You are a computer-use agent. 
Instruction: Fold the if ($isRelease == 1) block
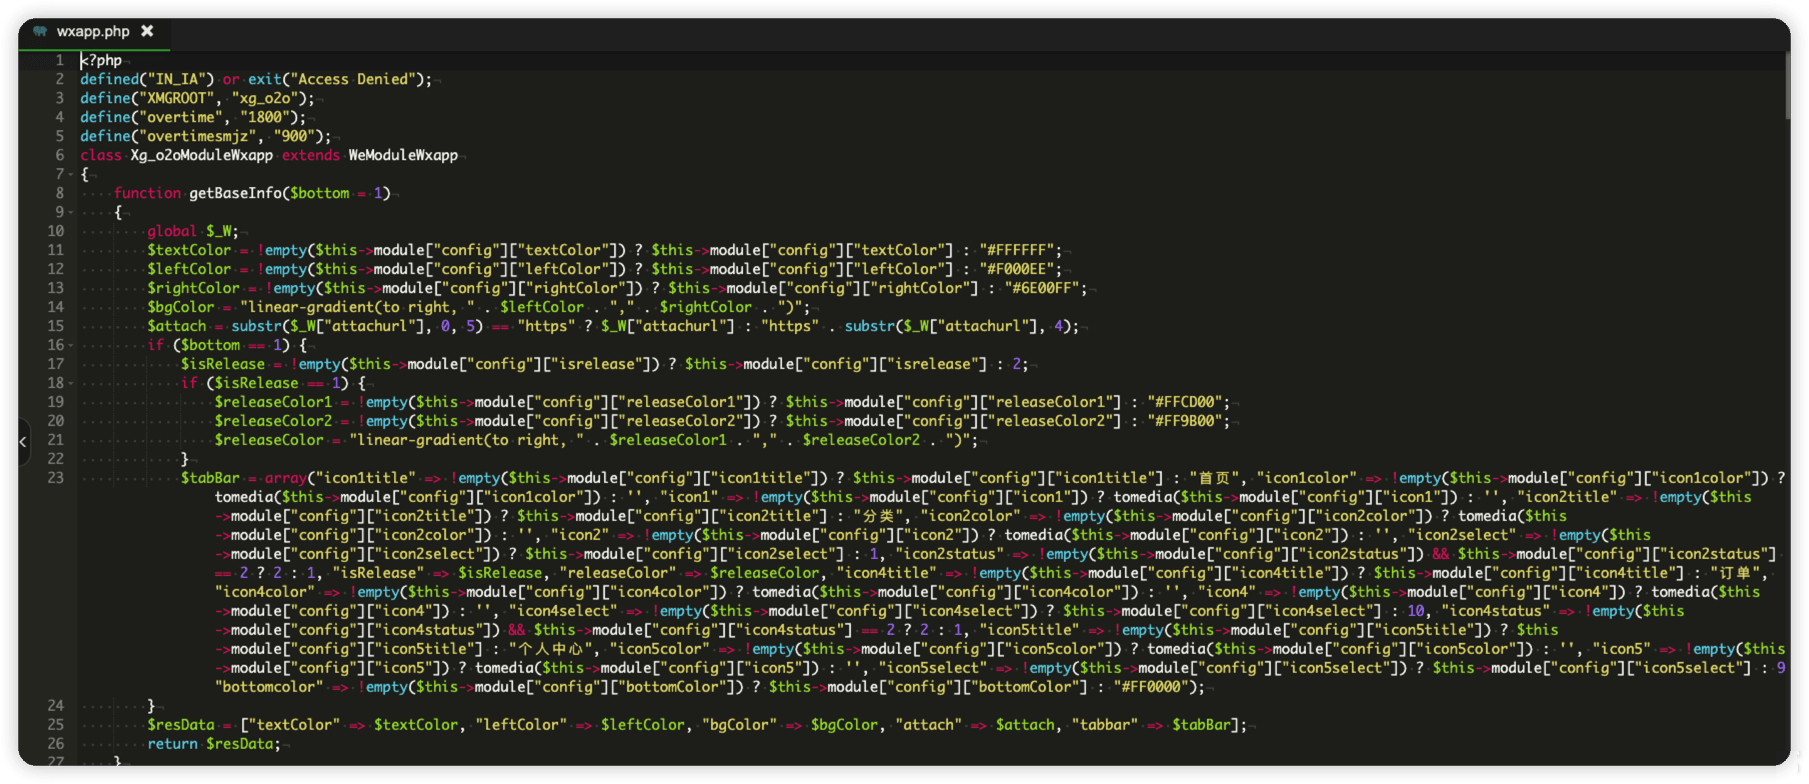[70, 384]
